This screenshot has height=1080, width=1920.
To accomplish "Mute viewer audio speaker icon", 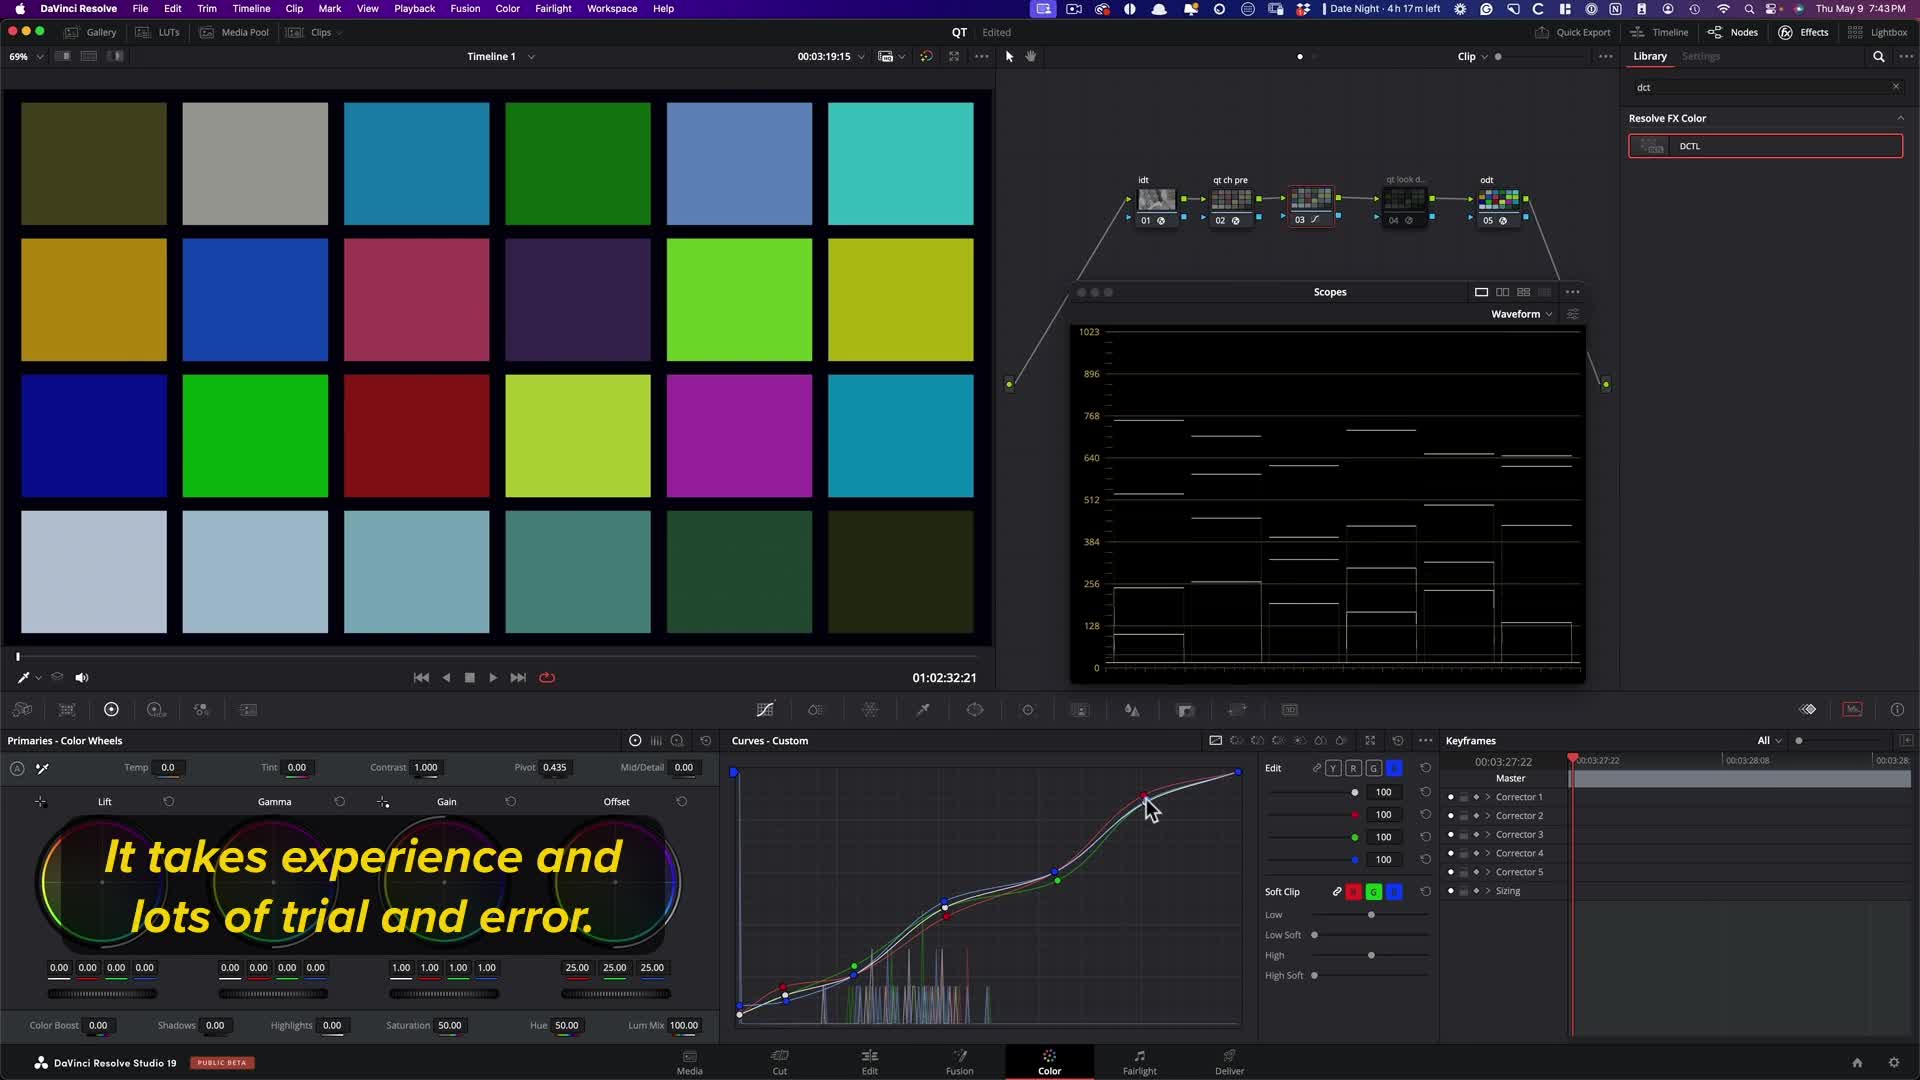I will coord(82,678).
